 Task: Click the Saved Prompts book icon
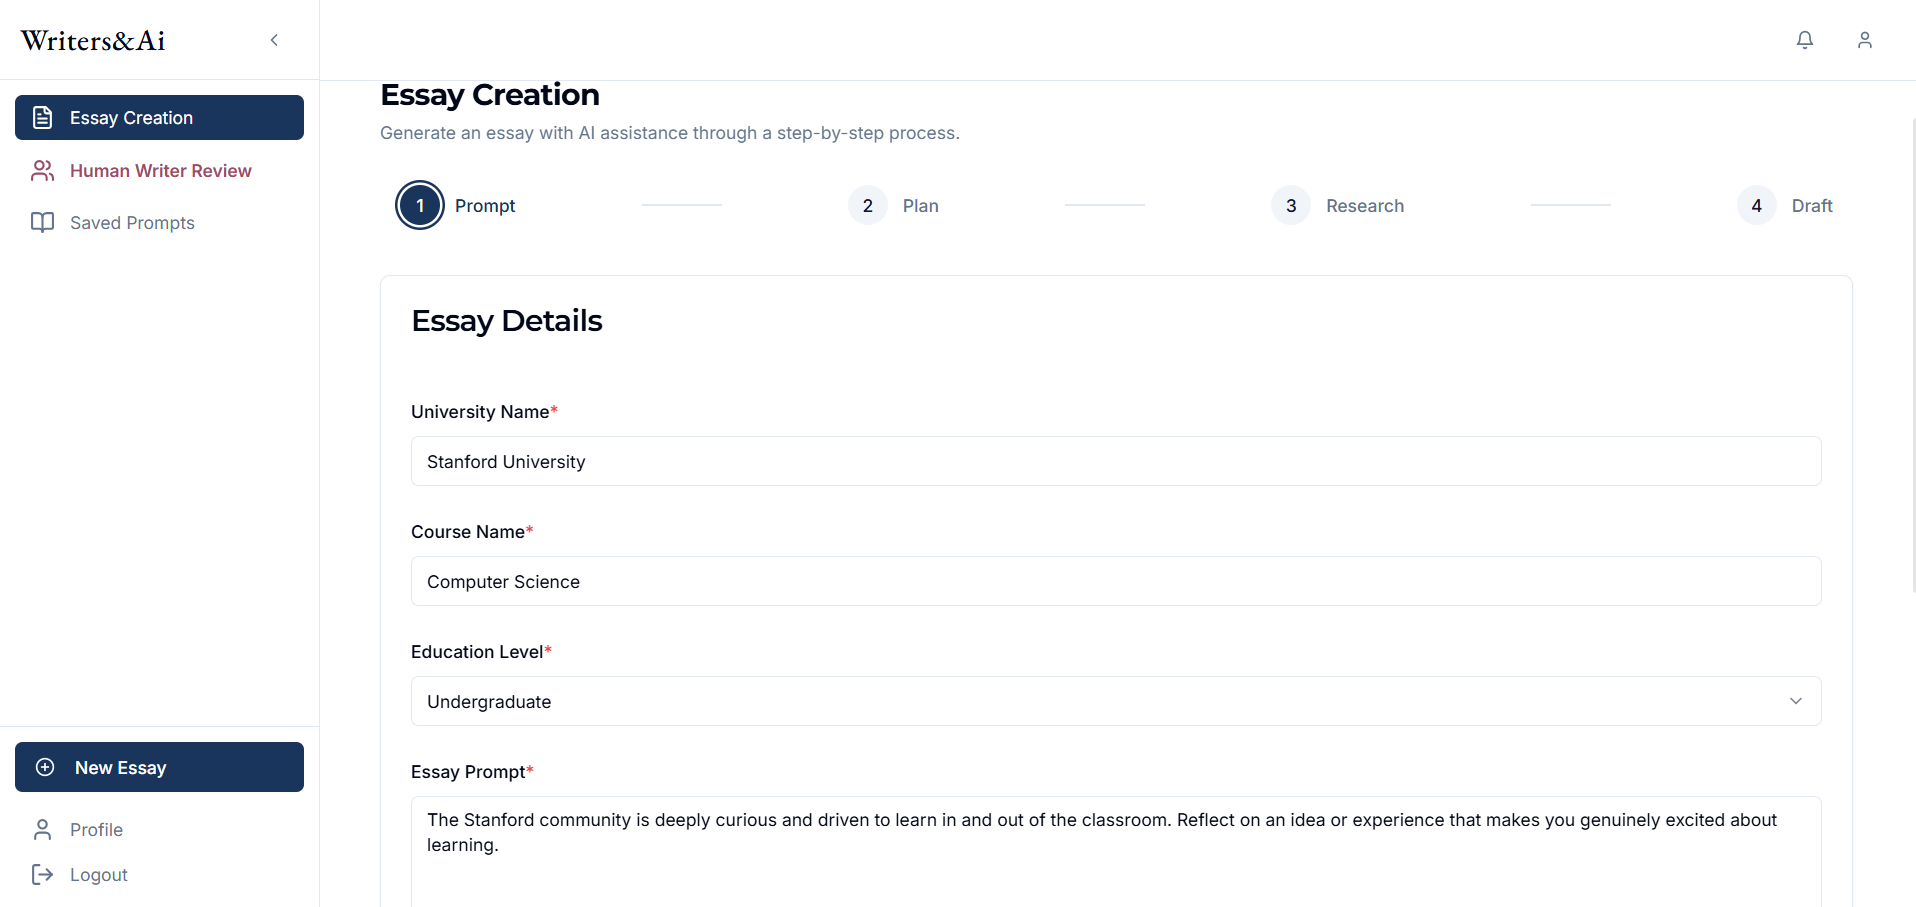click(x=43, y=222)
